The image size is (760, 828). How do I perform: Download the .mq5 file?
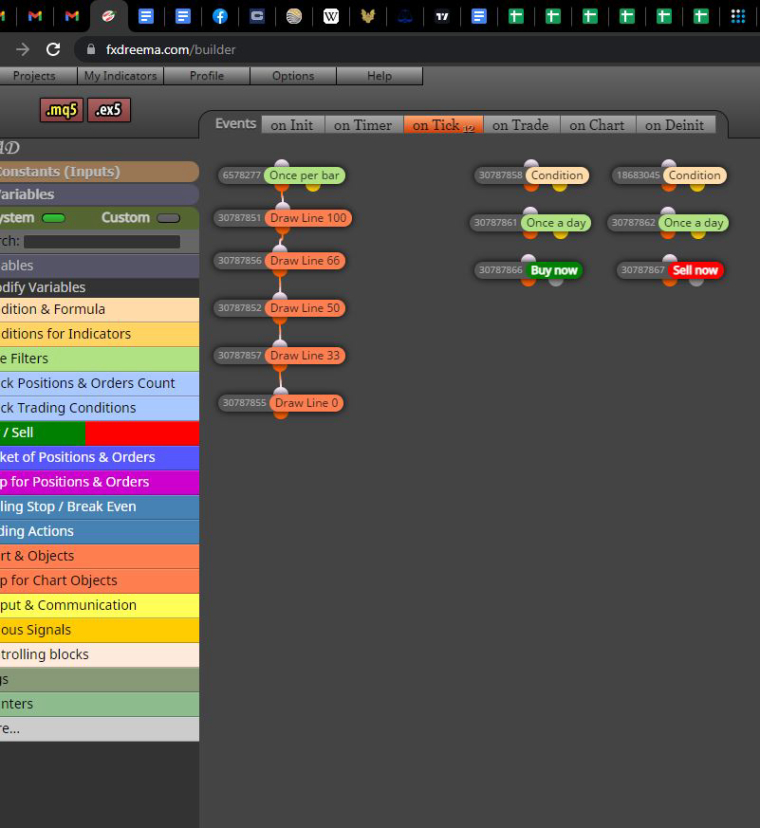(61, 110)
